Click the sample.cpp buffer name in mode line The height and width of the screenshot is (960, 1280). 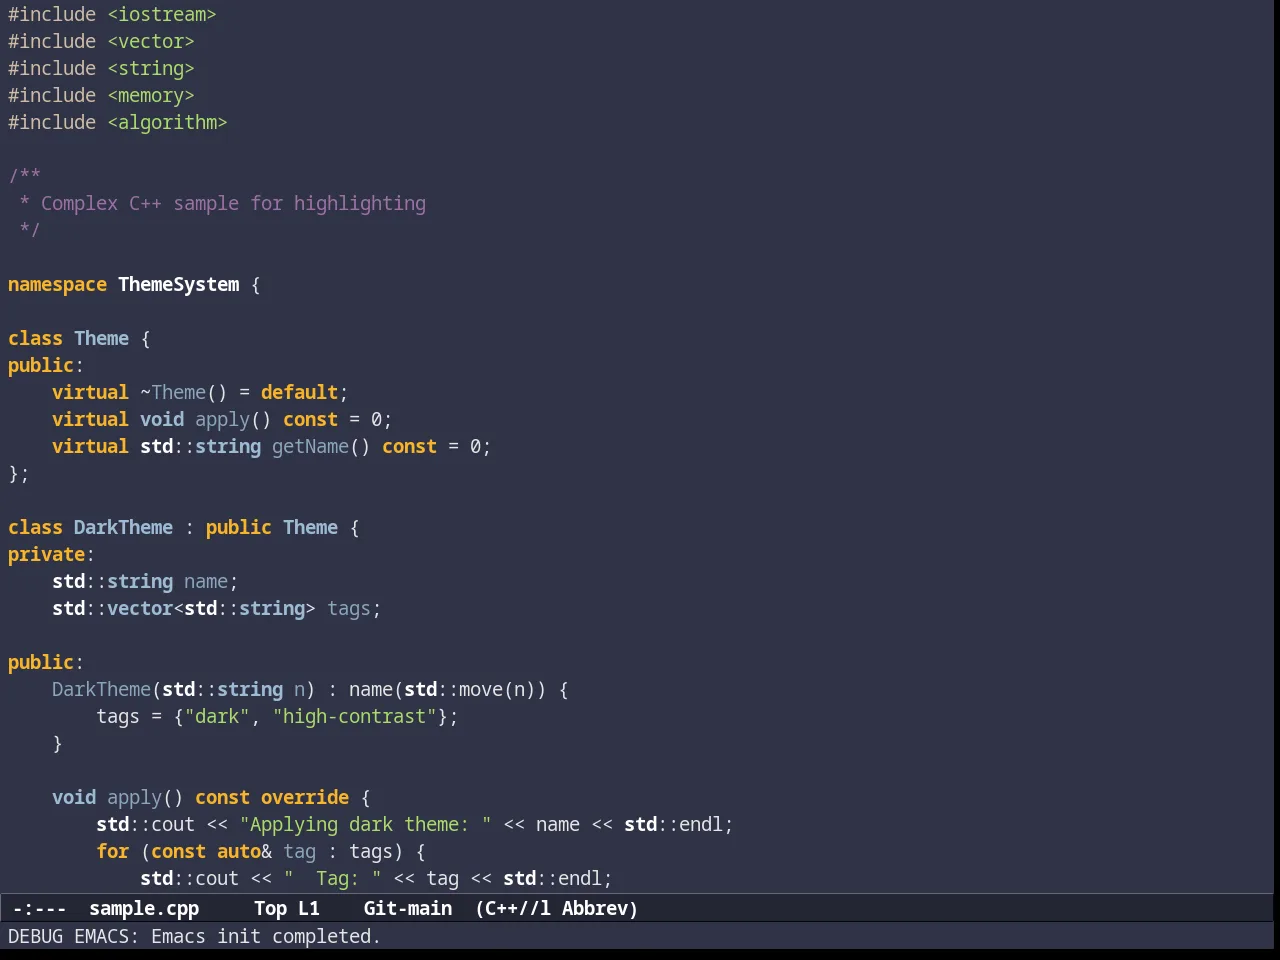coord(144,908)
